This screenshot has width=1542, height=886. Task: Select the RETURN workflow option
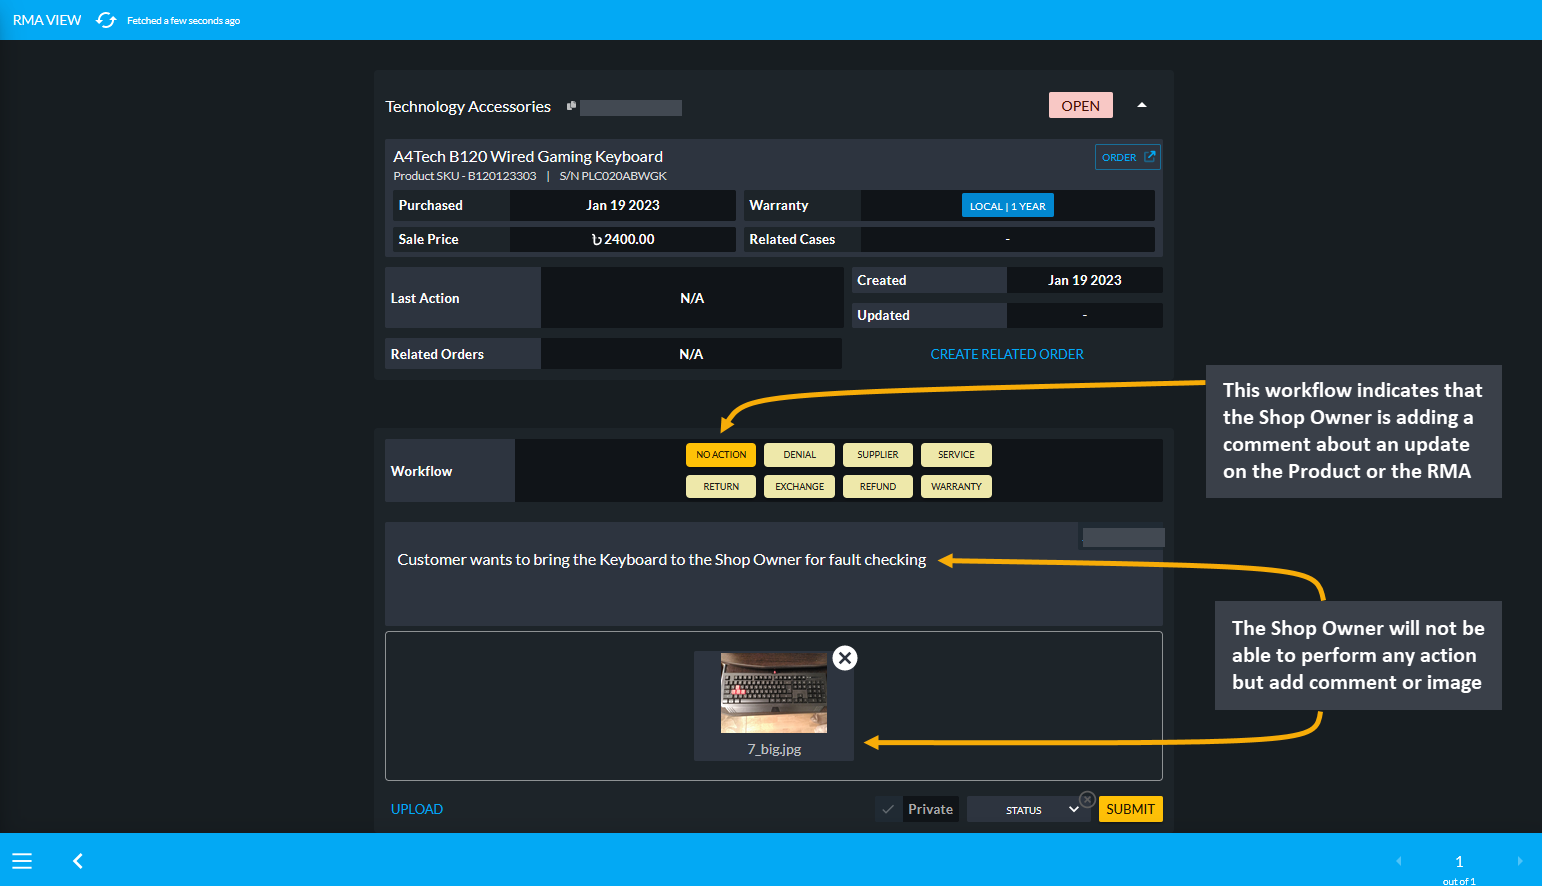click(721, 486)
